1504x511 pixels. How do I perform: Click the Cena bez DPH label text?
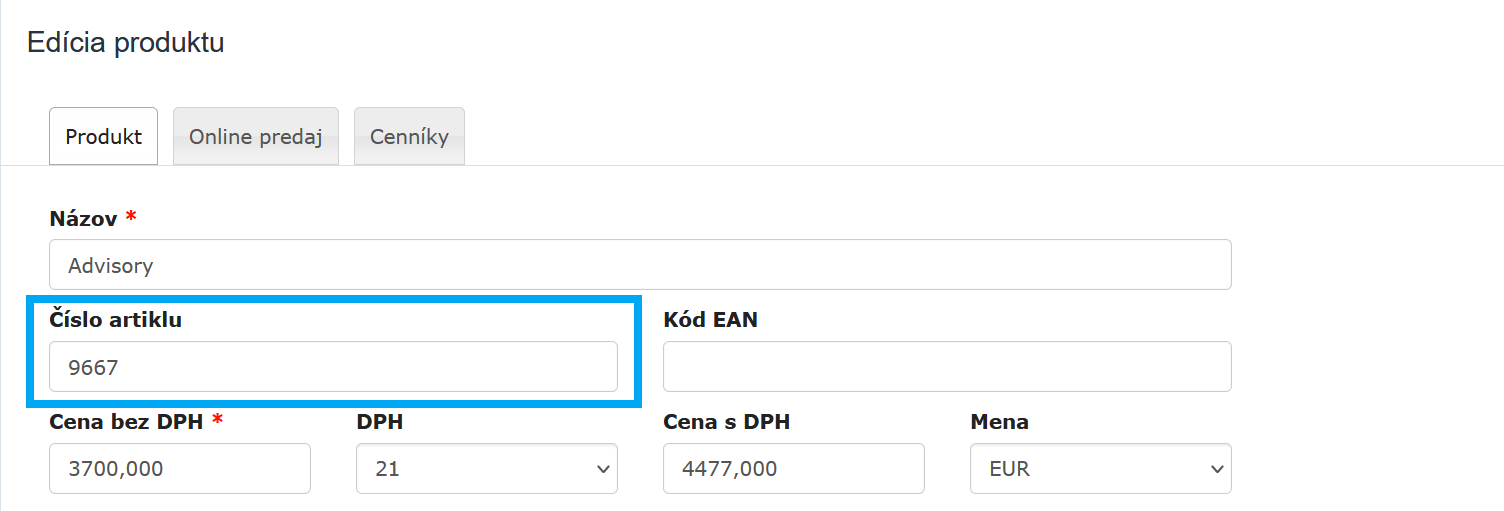click(x=126, y=422)
